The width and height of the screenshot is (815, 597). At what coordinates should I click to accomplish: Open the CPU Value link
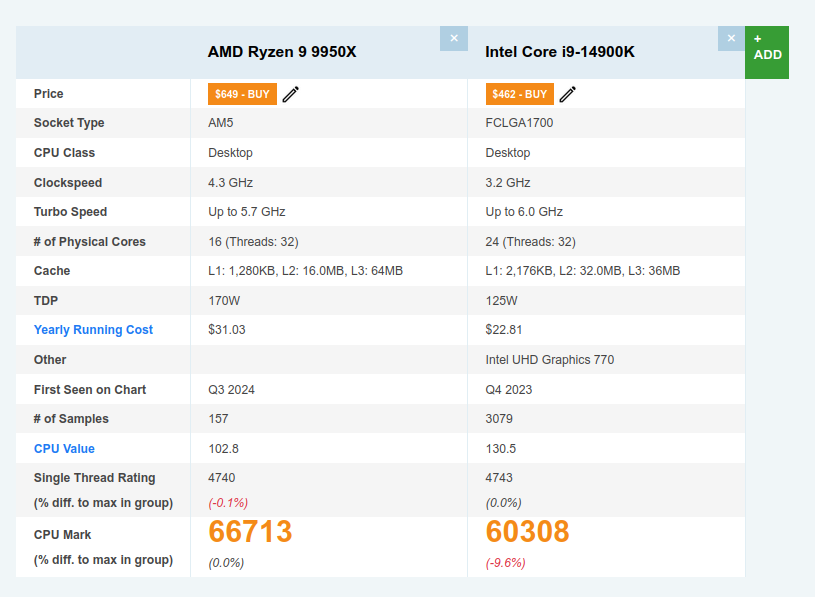click(64, 448)
